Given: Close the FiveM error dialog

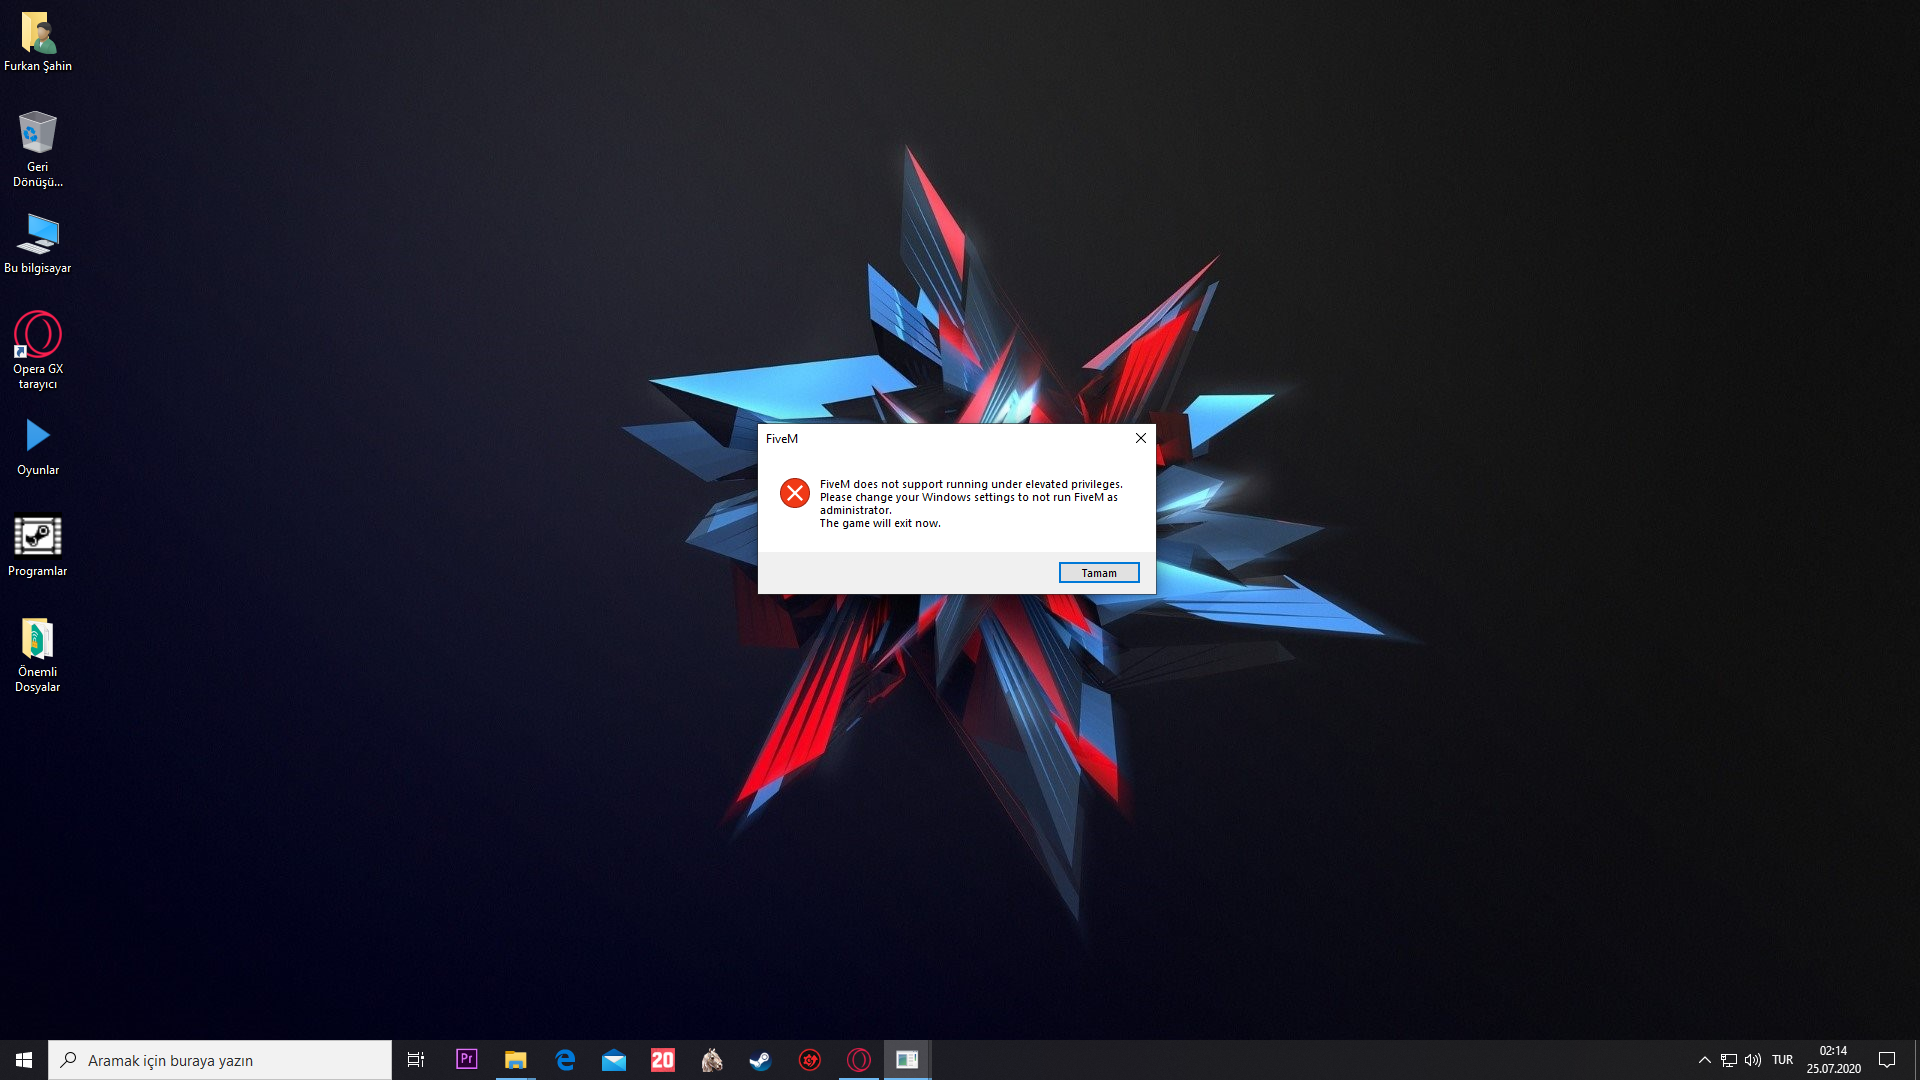Looking at the screenshot, I should tap(1140, 438).
